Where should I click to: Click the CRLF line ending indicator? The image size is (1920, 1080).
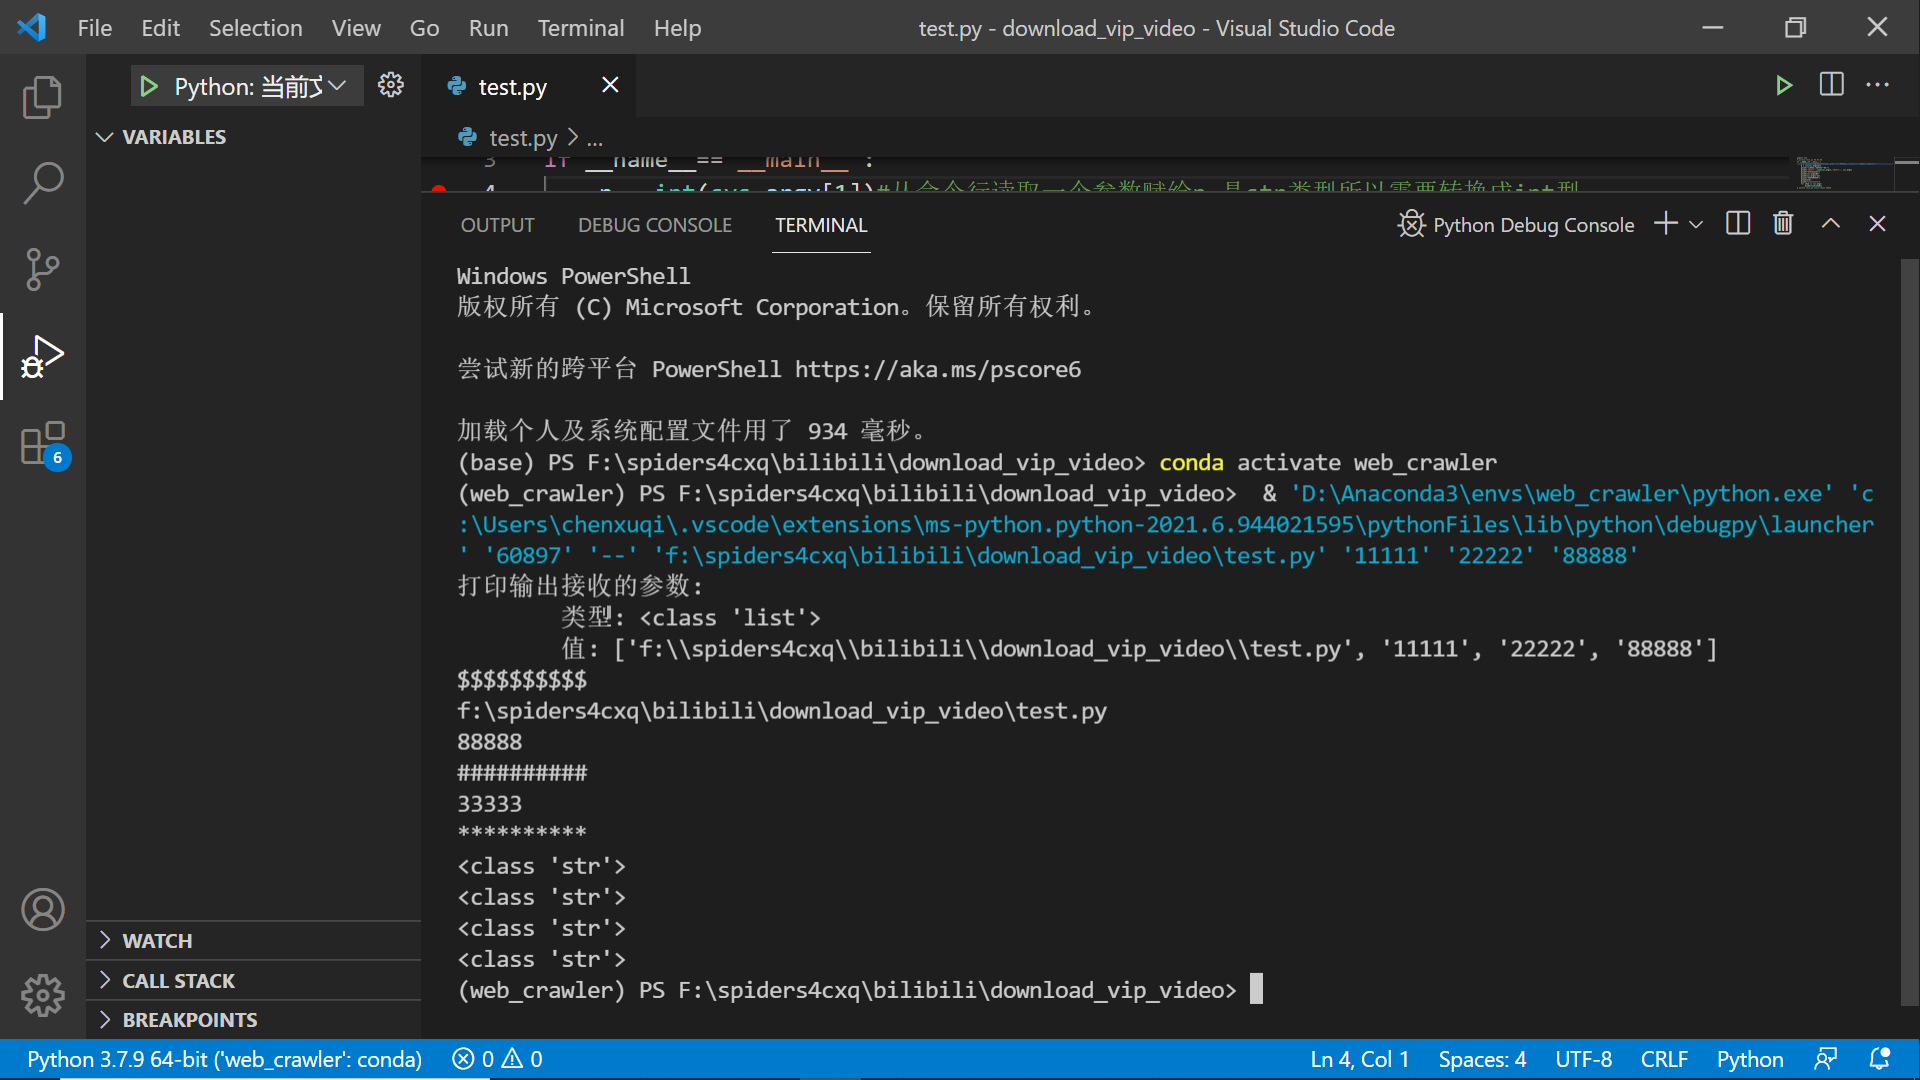pos(1664,1059)
